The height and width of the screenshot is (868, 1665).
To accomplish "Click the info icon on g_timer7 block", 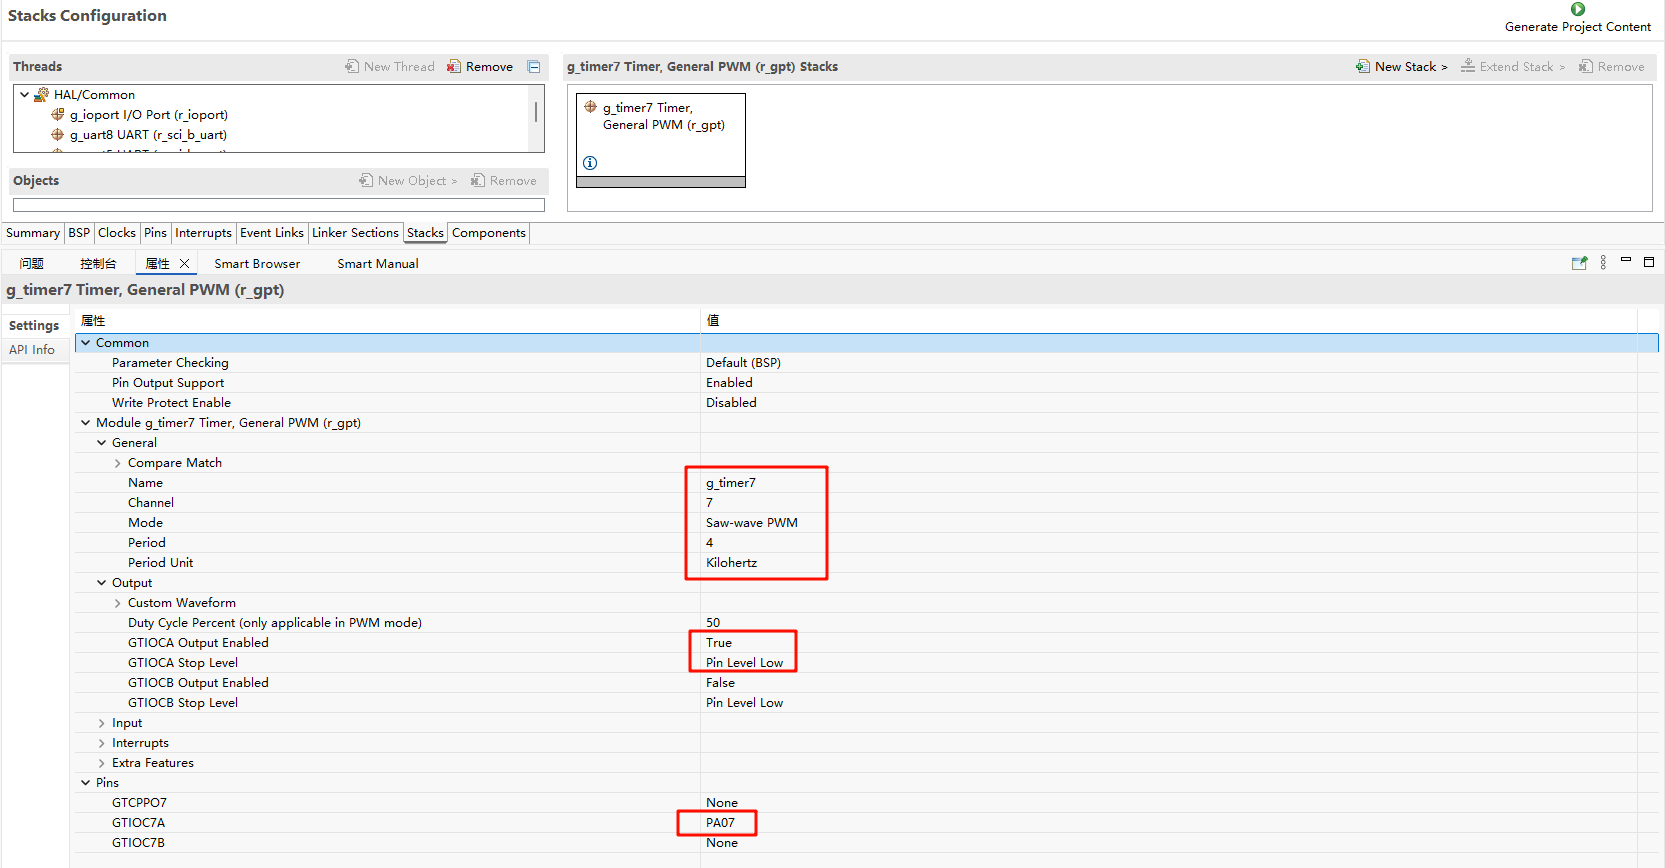I will [x=590, y=163].
